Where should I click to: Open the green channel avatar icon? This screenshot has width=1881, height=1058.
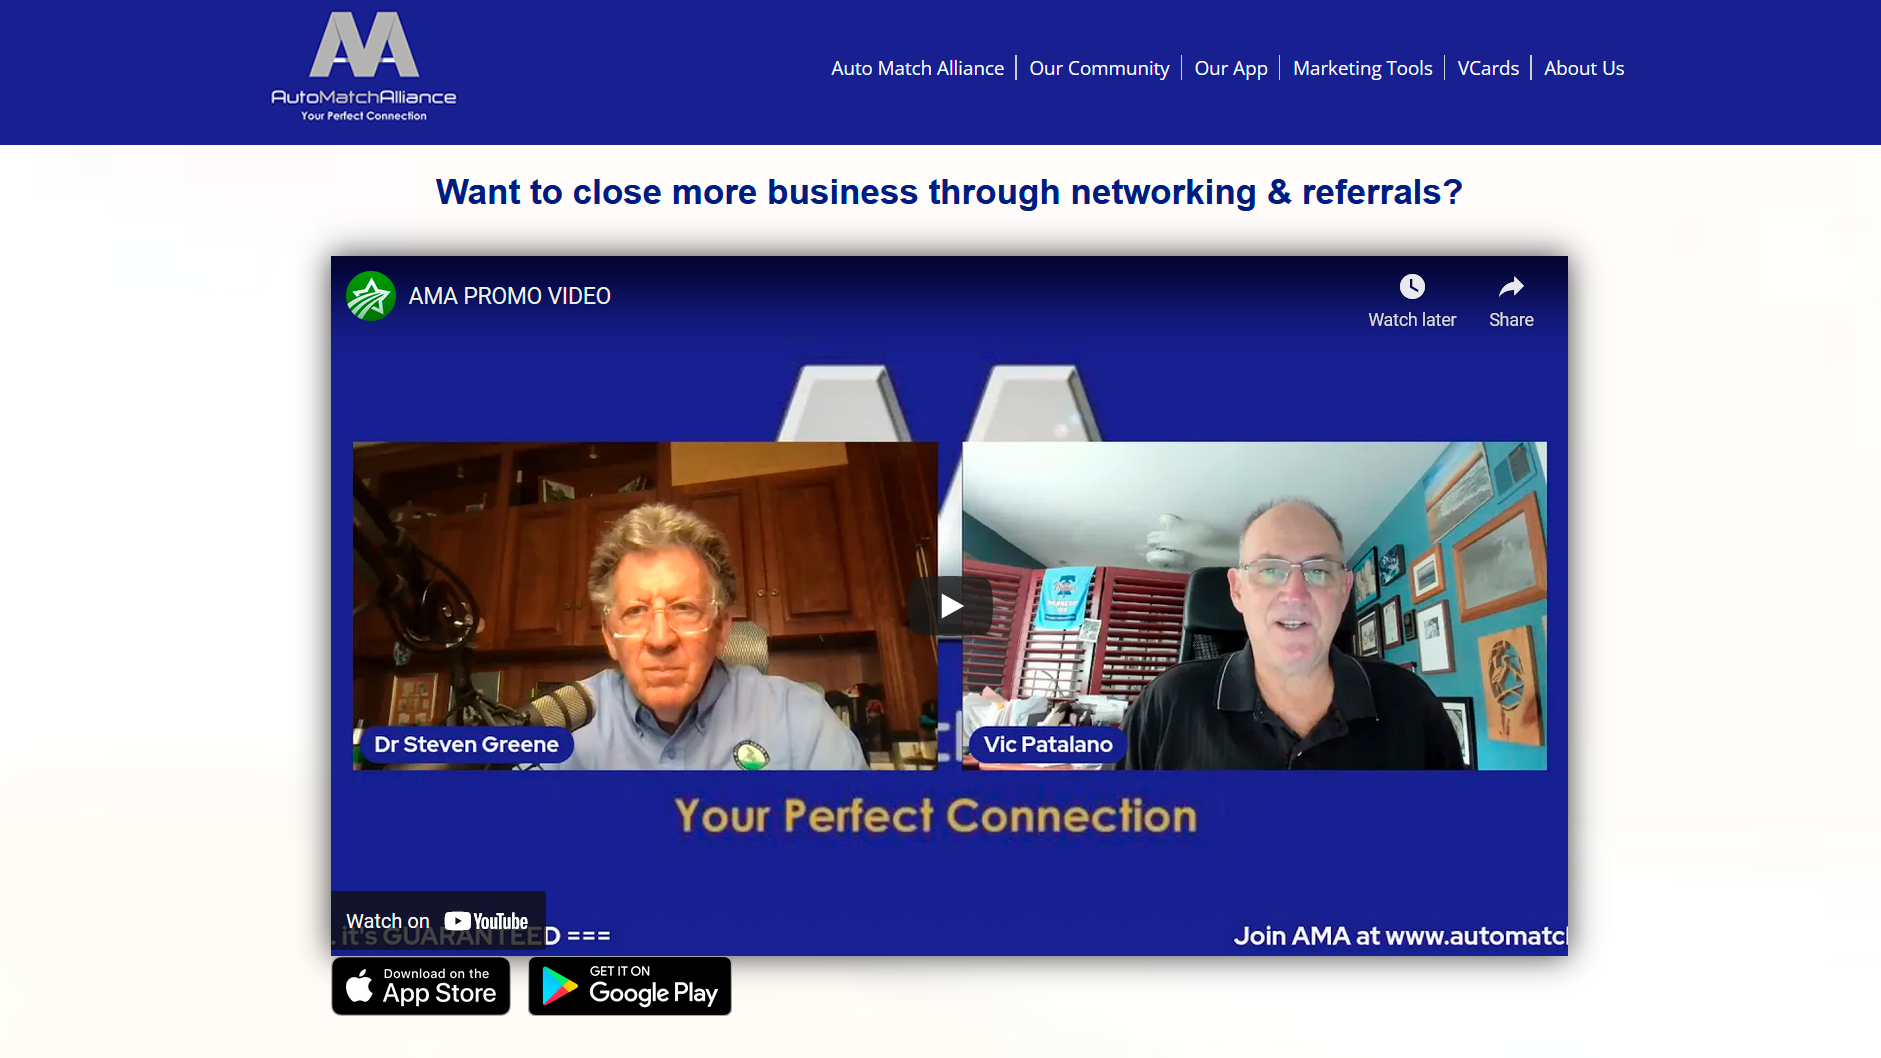pos(371,296)
